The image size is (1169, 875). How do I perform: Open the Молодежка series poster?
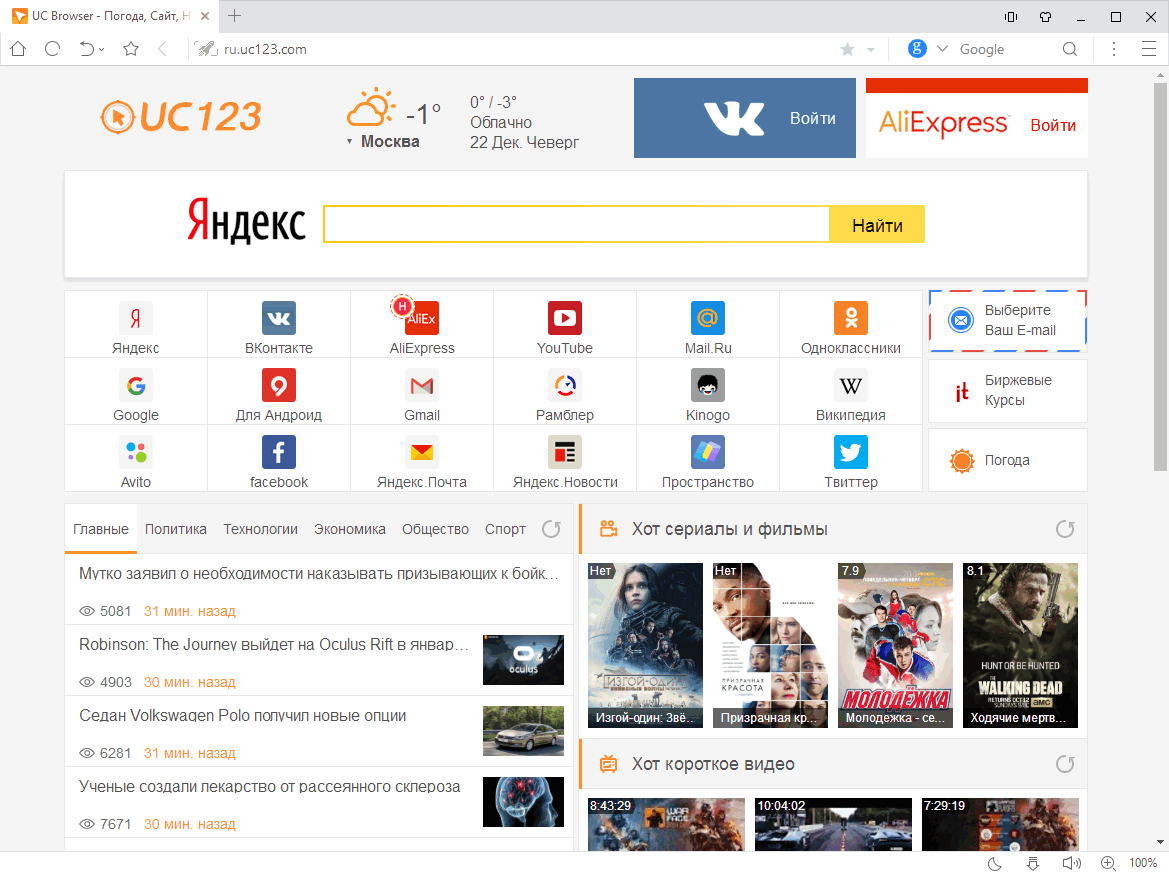coord(895,645)
